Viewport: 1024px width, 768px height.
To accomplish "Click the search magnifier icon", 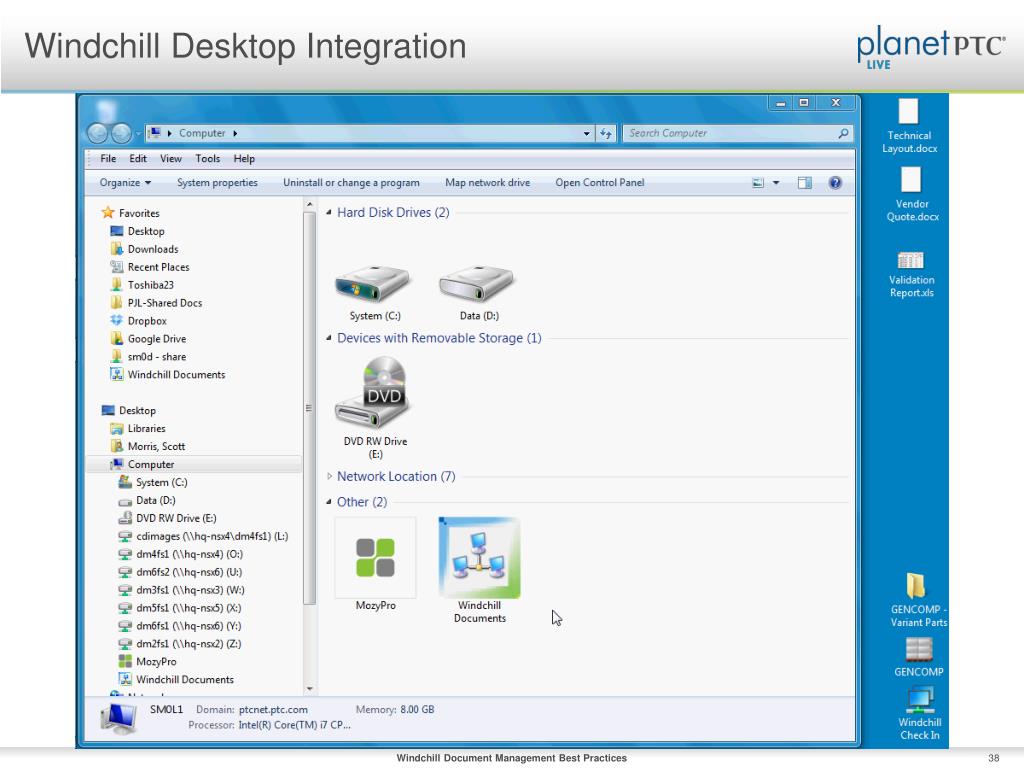I will [x=843, y=133].
